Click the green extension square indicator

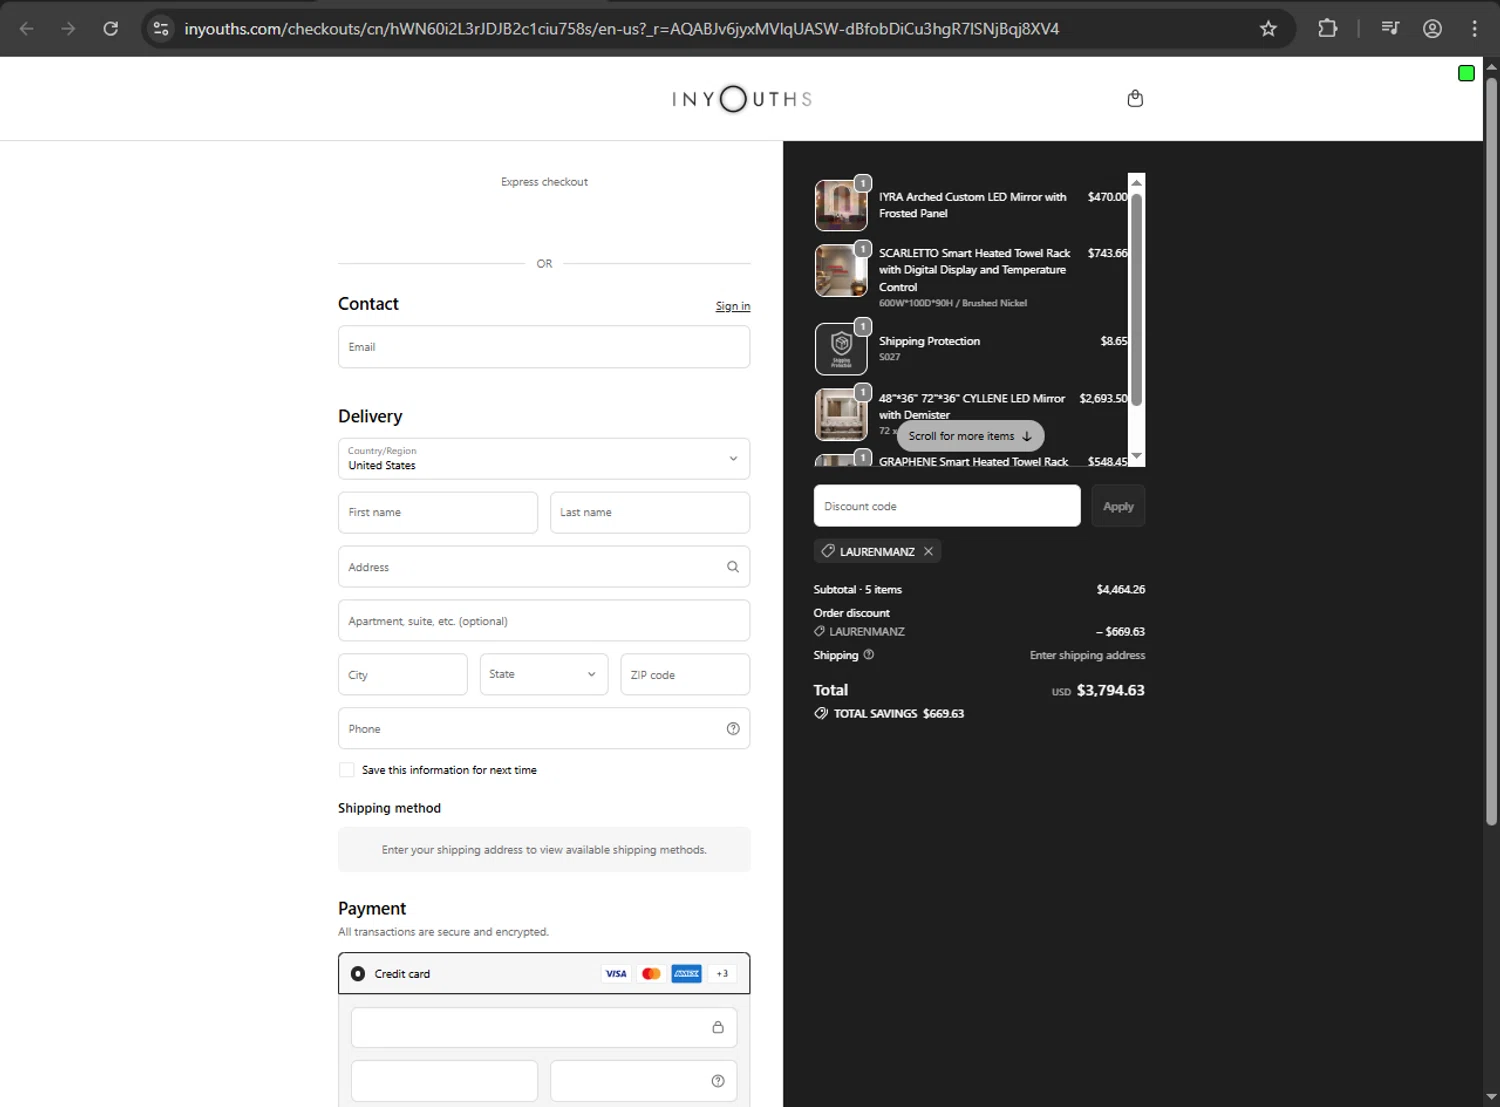(1466, 73)
